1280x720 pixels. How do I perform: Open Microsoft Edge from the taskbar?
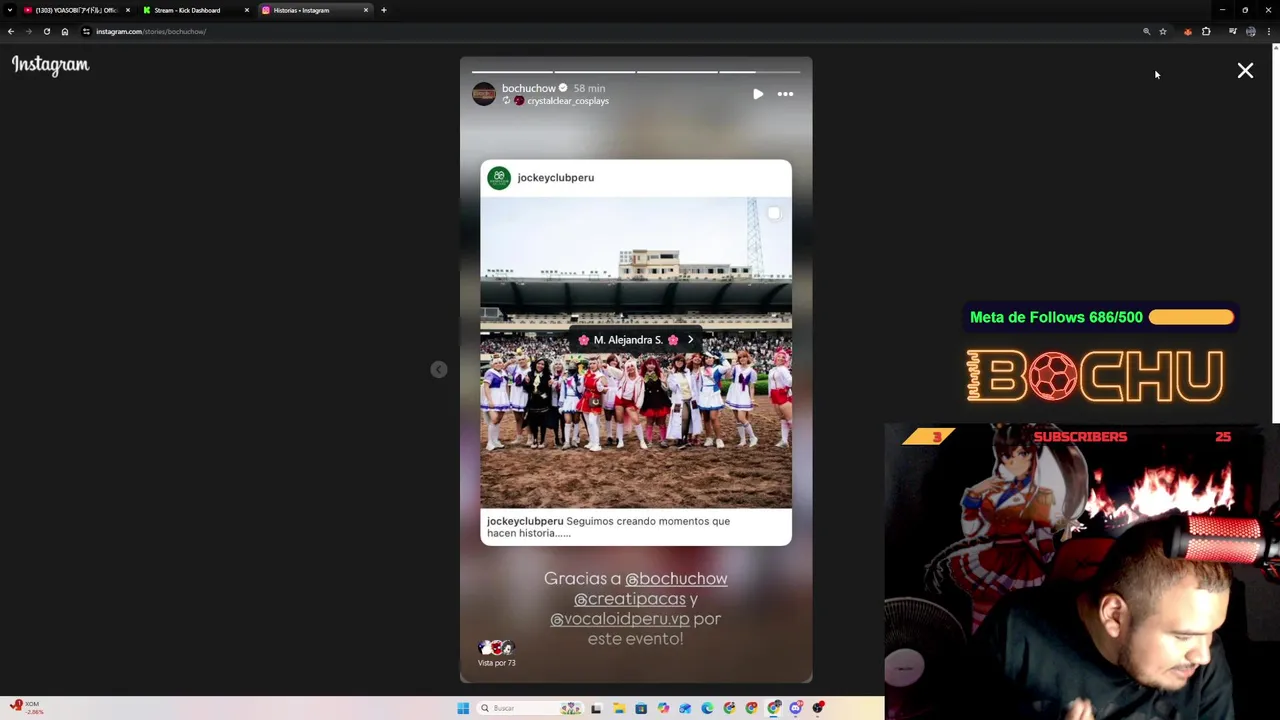[707, 708]
